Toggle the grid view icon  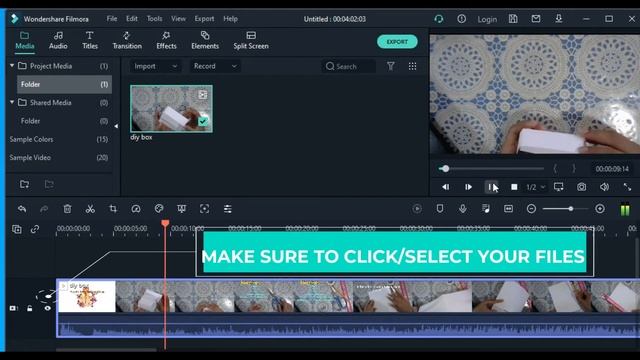412,66
